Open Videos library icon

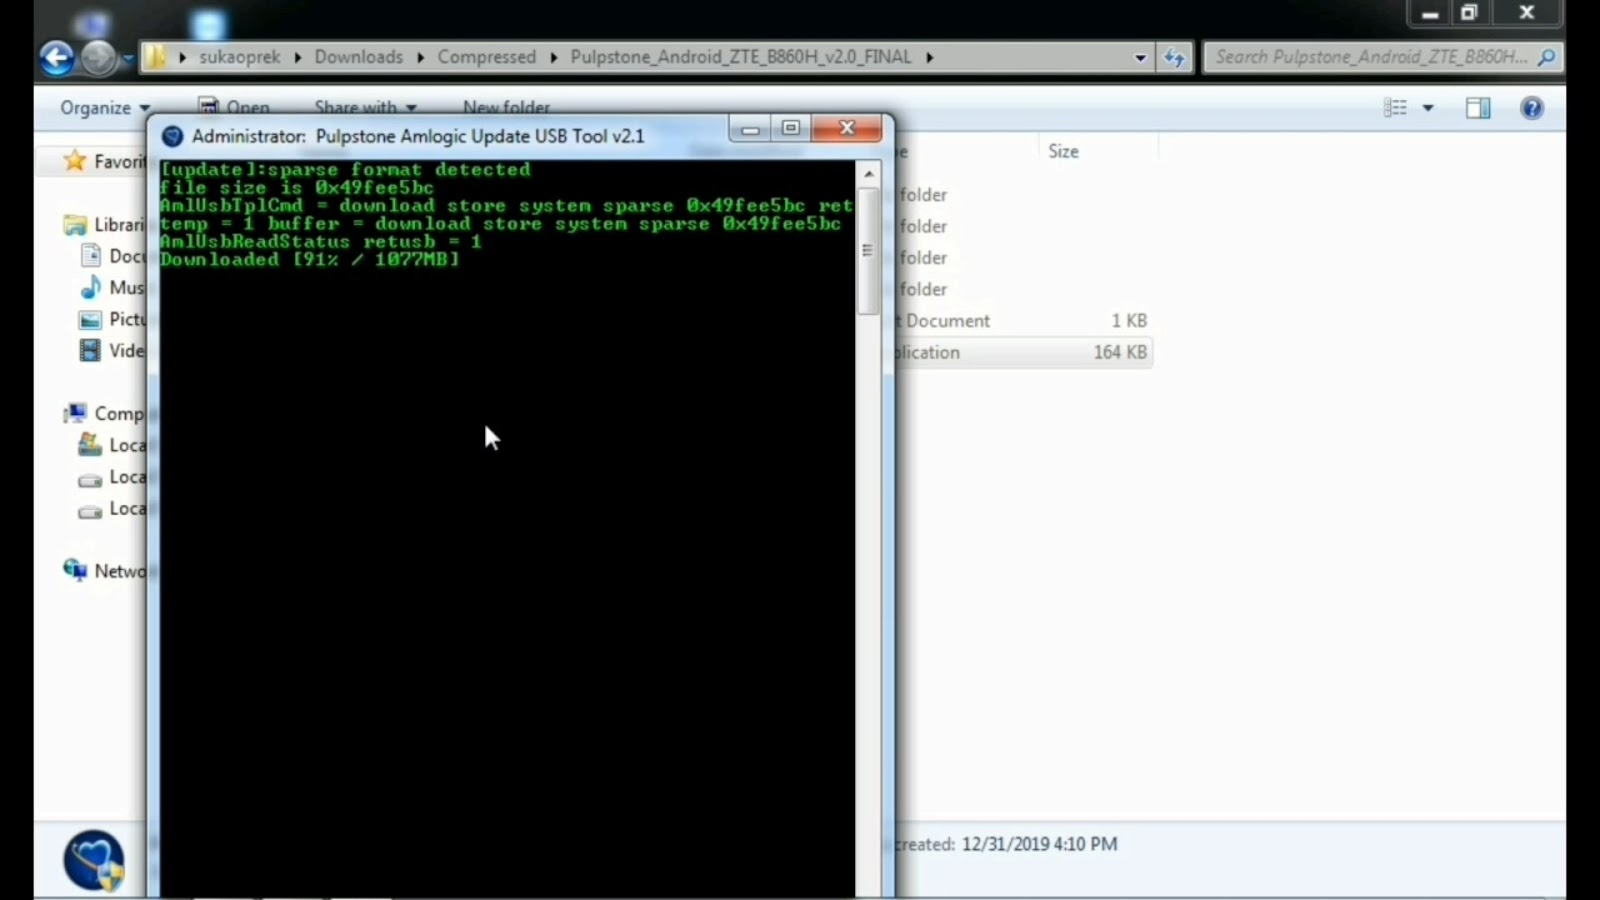click(x=90, y=350)
